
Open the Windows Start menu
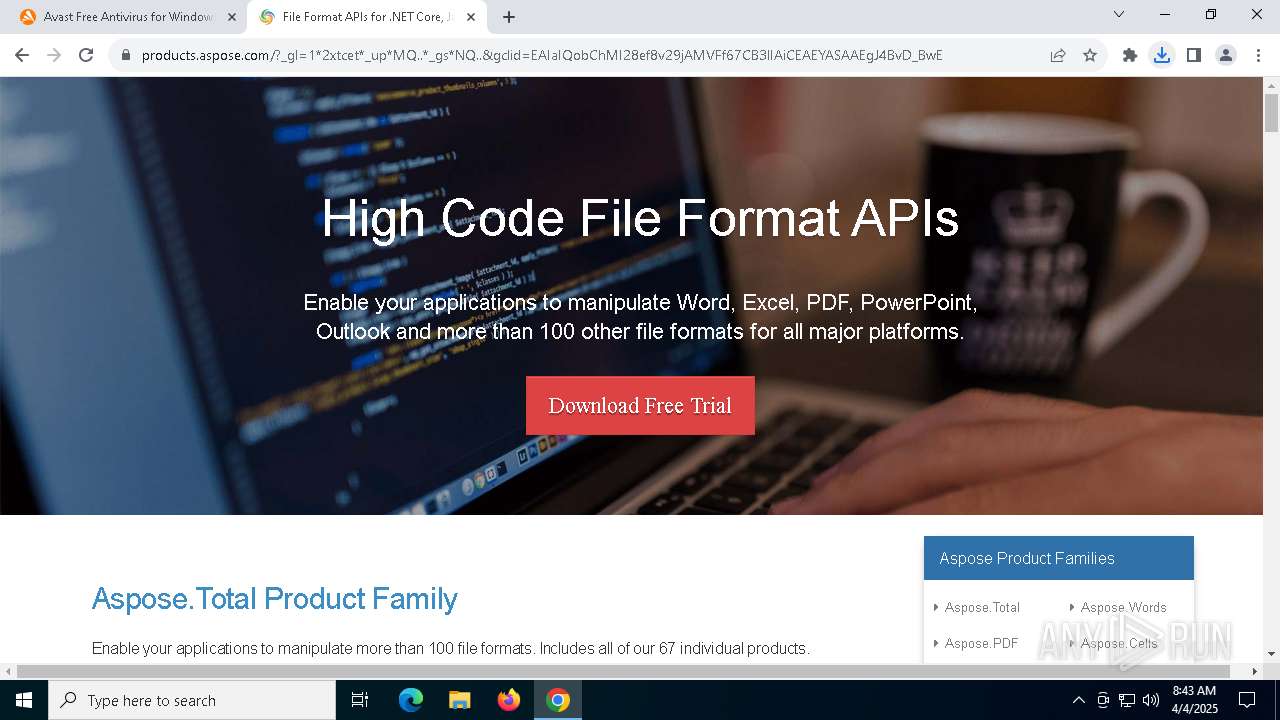click(24, 700)
